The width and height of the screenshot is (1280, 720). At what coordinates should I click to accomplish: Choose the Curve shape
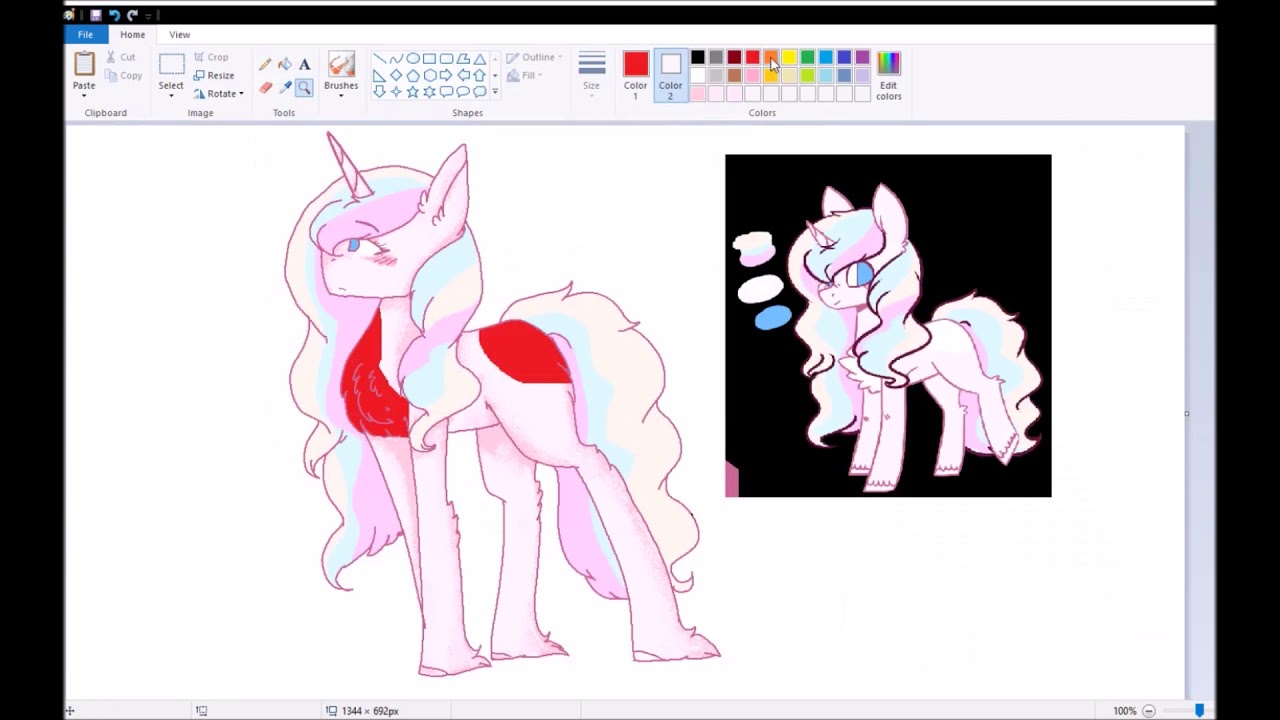[396, 58]
